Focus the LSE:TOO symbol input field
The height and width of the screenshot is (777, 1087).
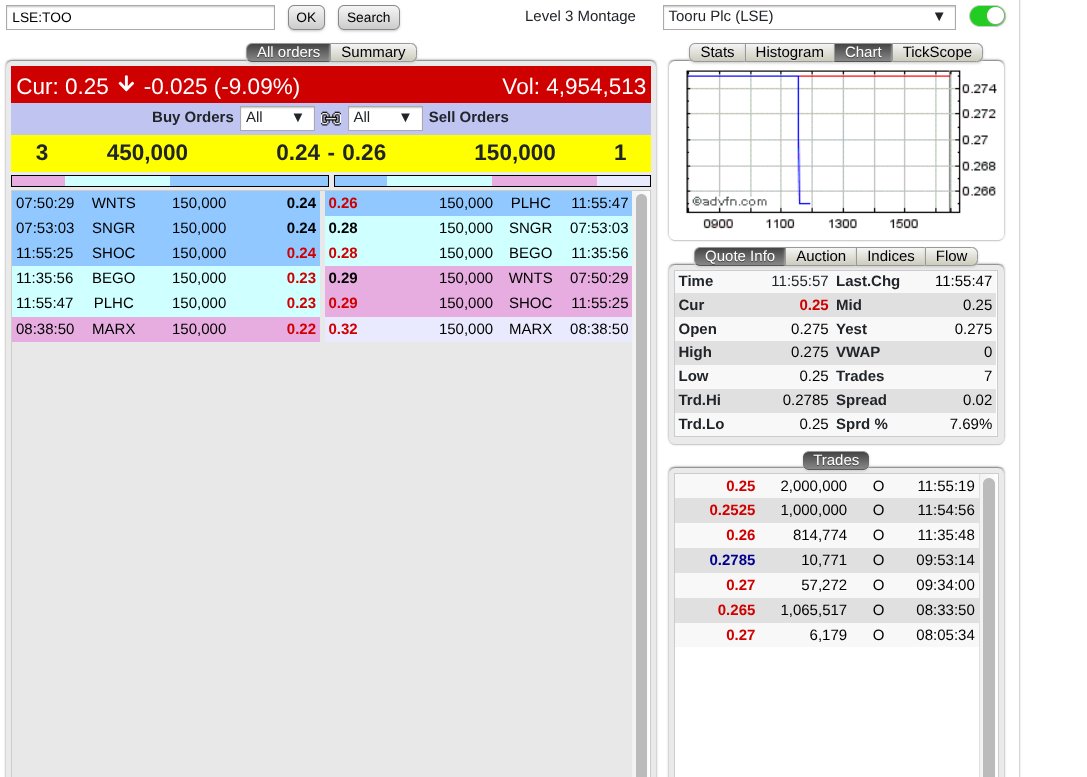pyautogui.click(x=140, y=17)
